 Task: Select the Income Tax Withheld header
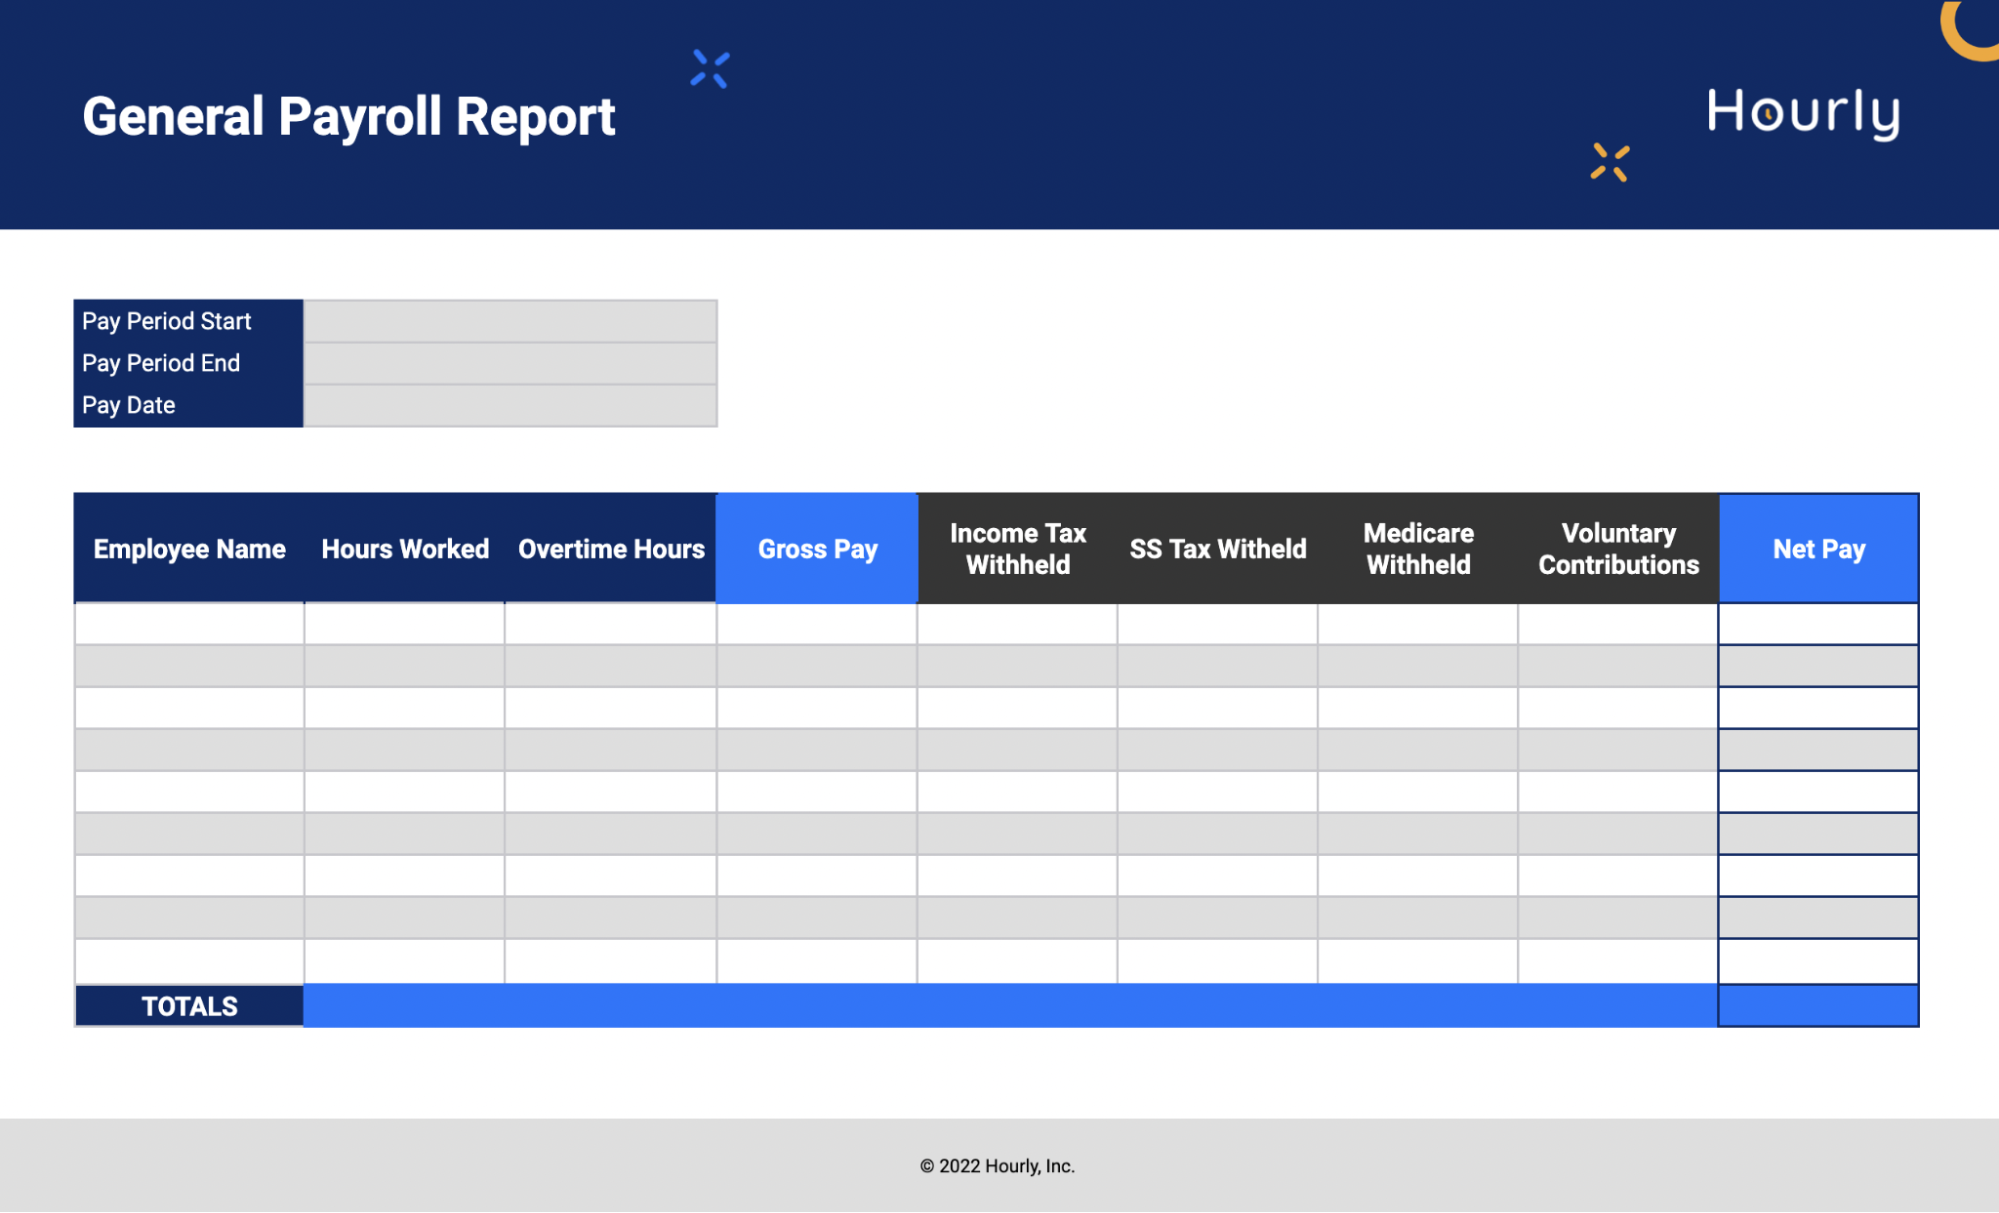click(x=1017, y=549)
